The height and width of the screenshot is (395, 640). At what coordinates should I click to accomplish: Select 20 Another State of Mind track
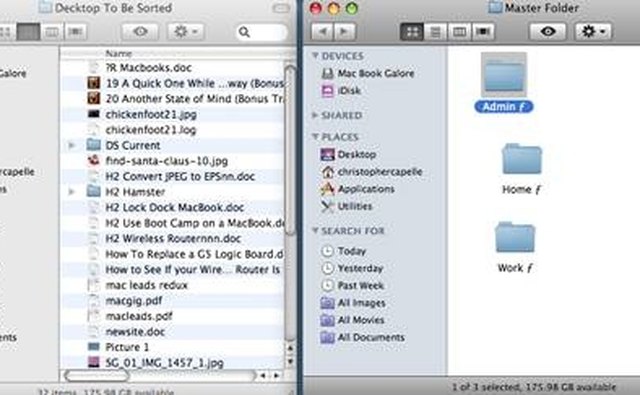click(185, 99)
